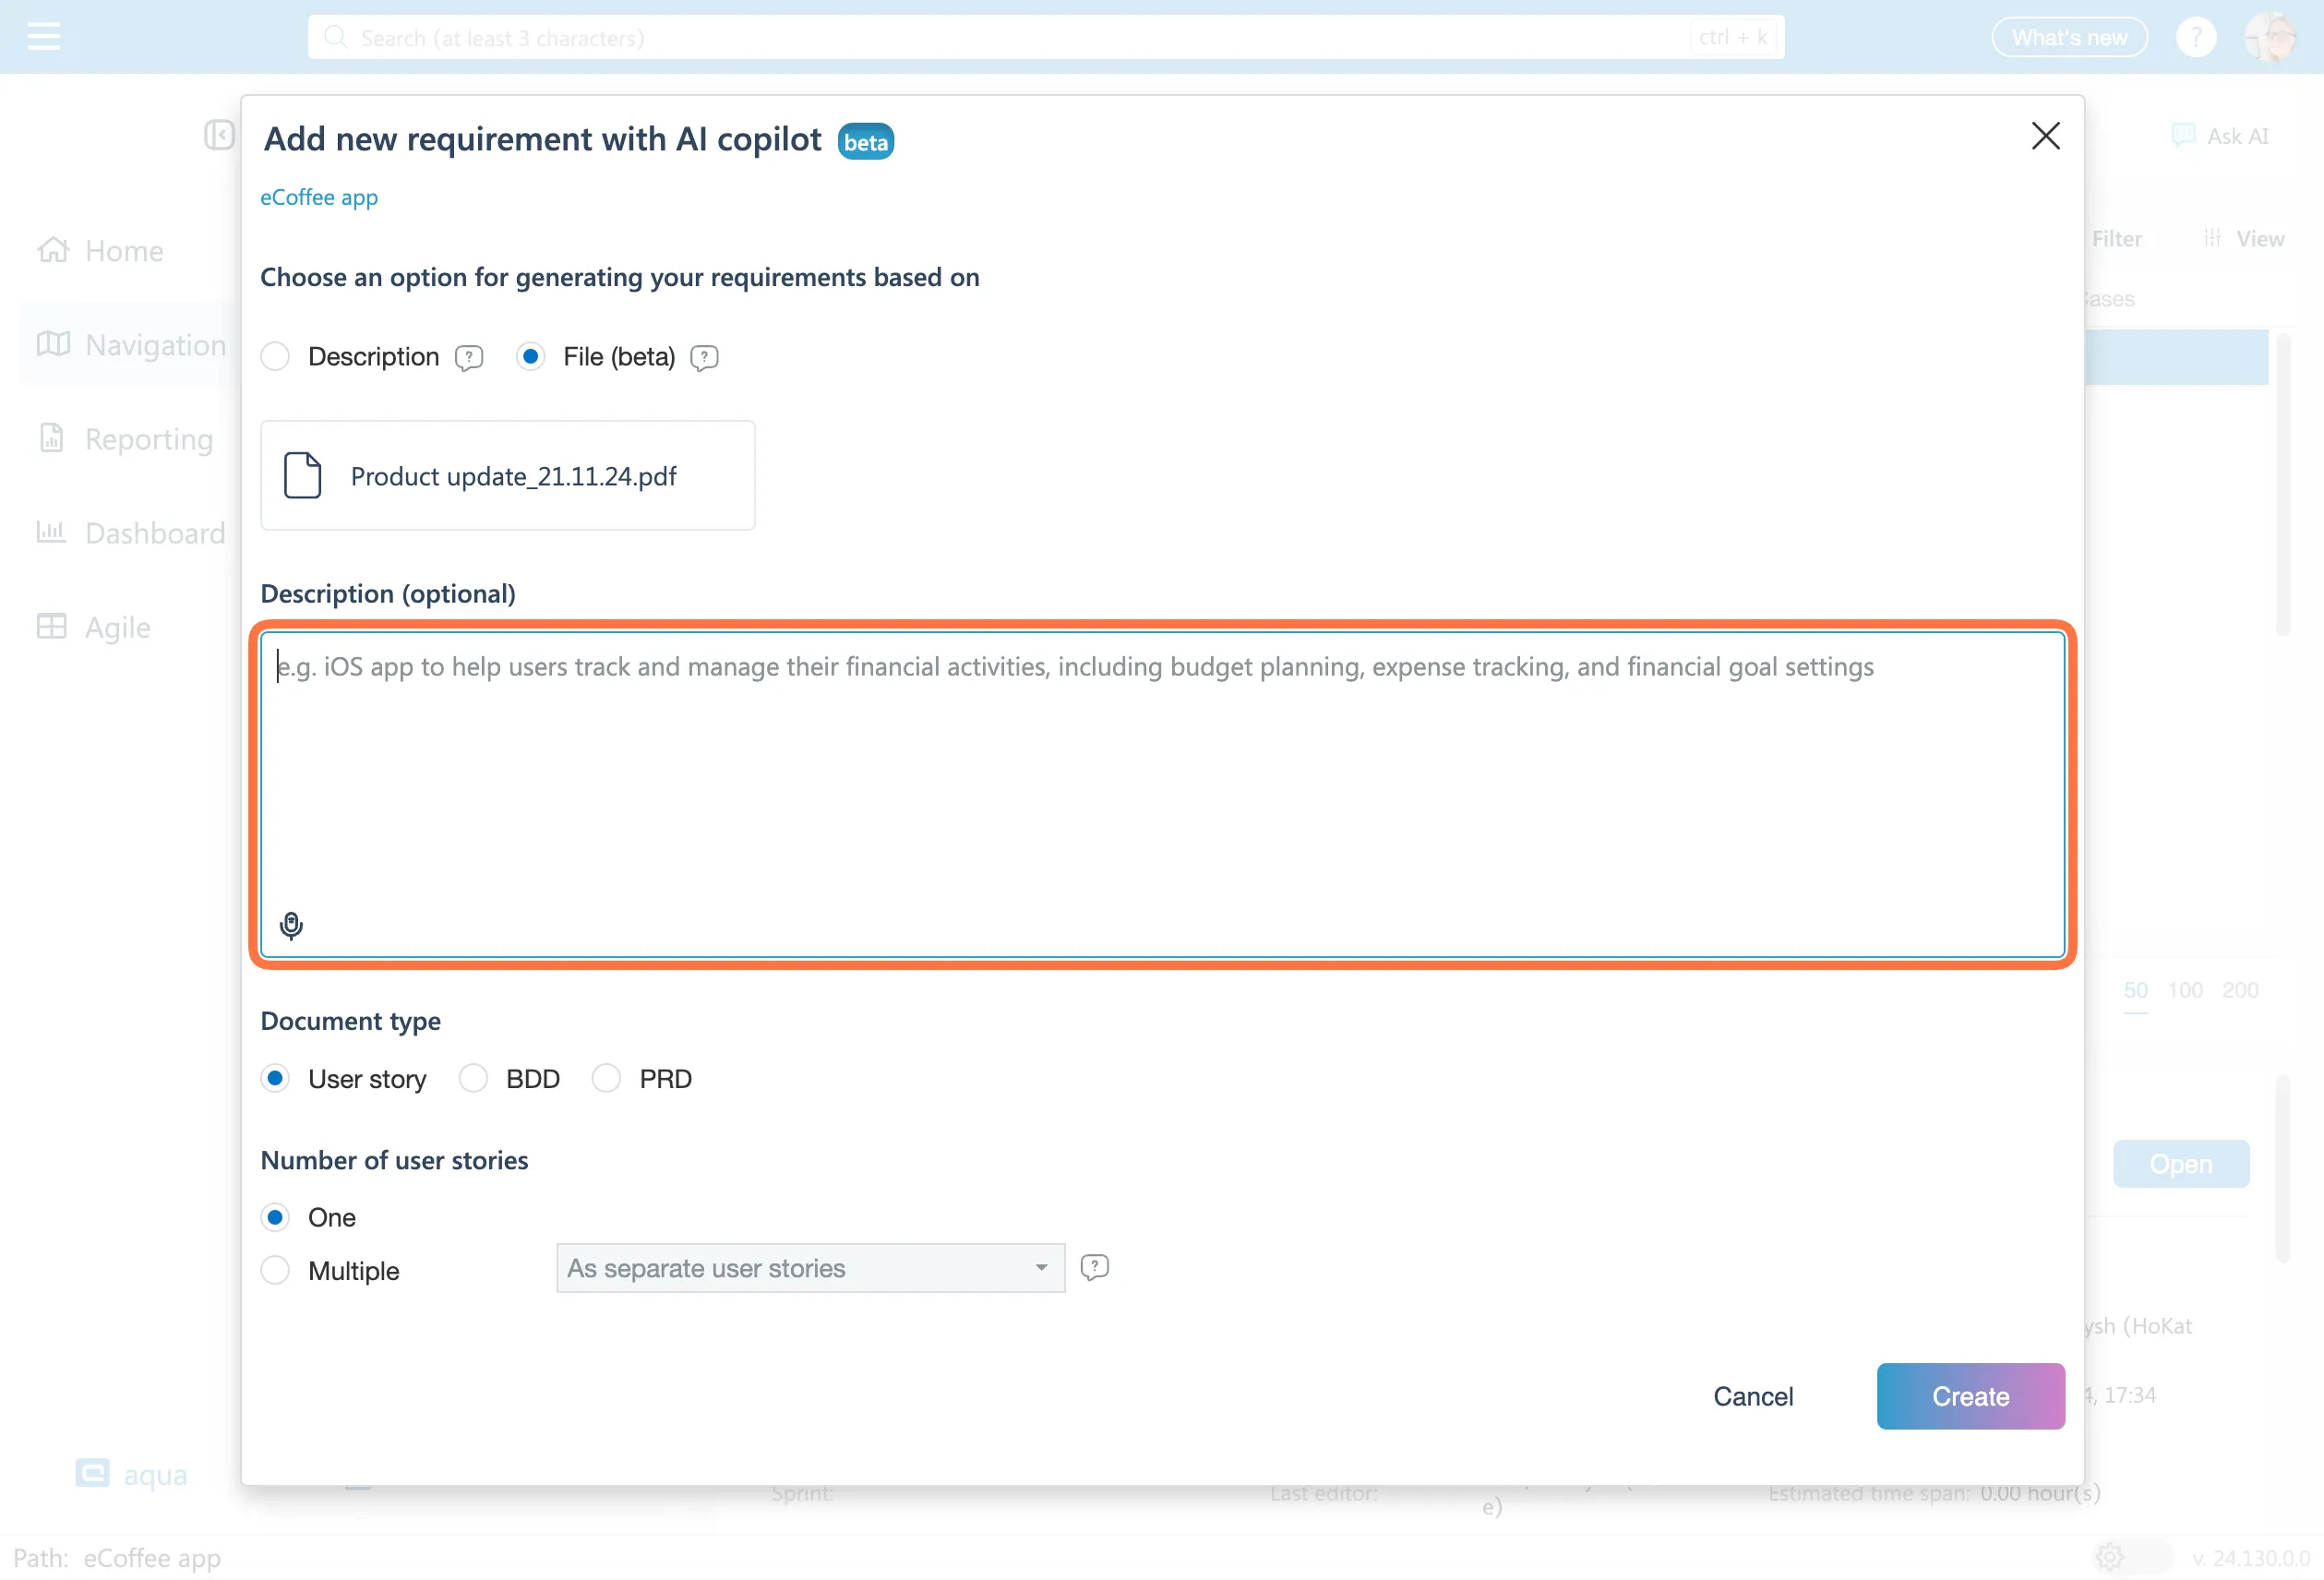Choose BDD document type
The width and height of the screenshot is (2324, 1580).
(473, 1079)
